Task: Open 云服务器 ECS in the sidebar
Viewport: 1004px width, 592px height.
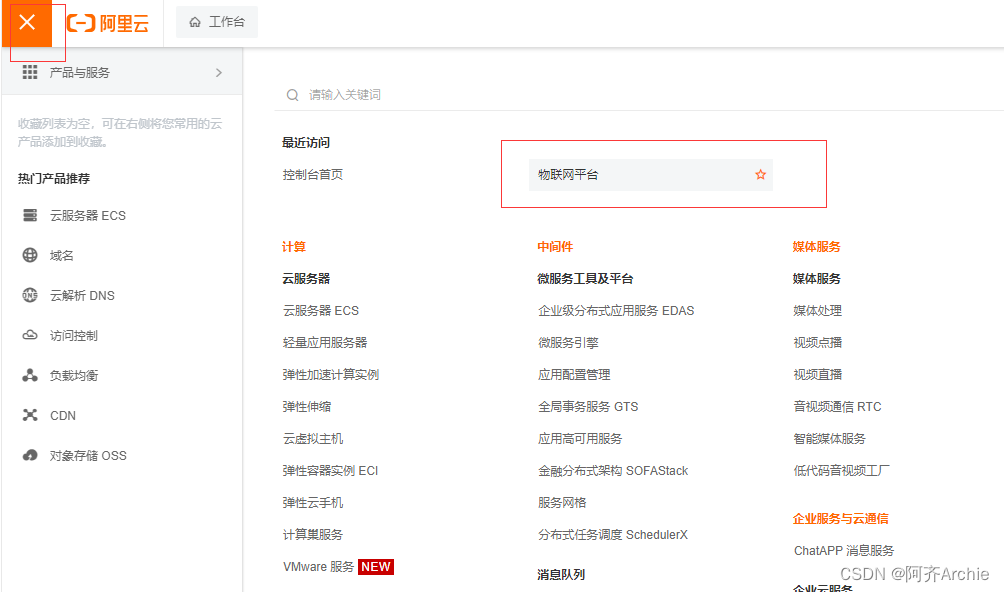Action: [88, 216]
